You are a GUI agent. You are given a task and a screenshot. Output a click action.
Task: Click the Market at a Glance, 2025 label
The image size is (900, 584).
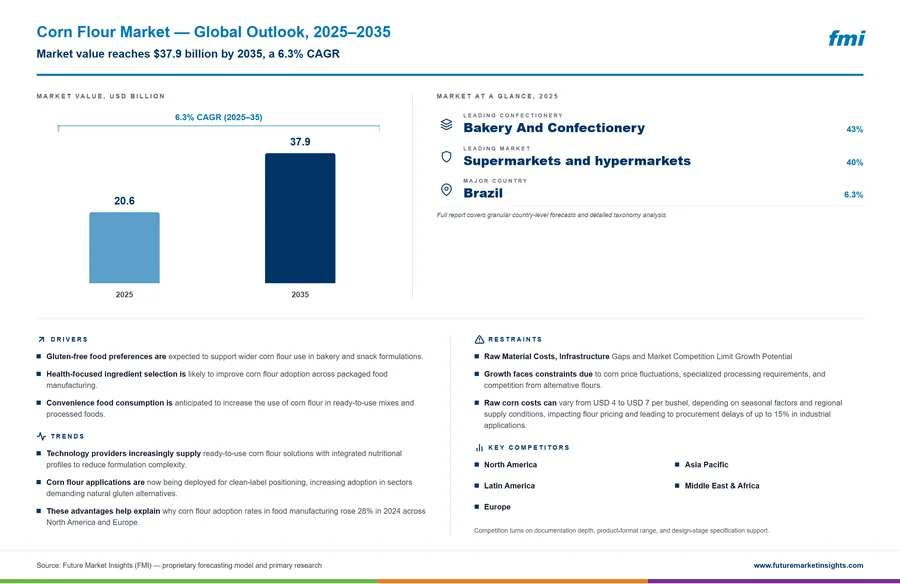click(x=497, y=96)
